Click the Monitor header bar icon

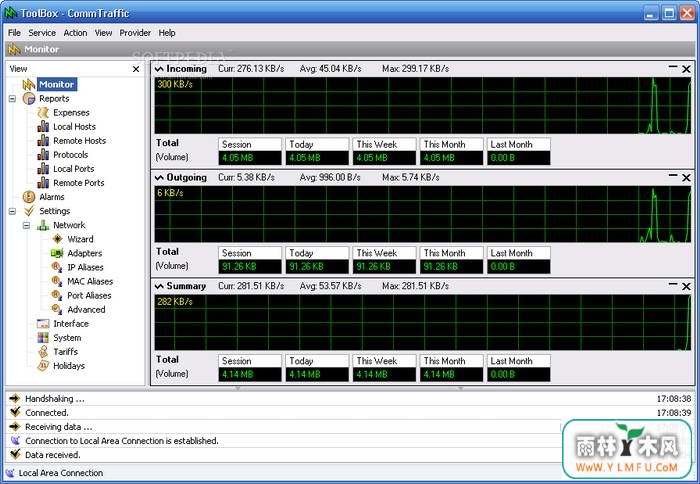click(15, 49)
